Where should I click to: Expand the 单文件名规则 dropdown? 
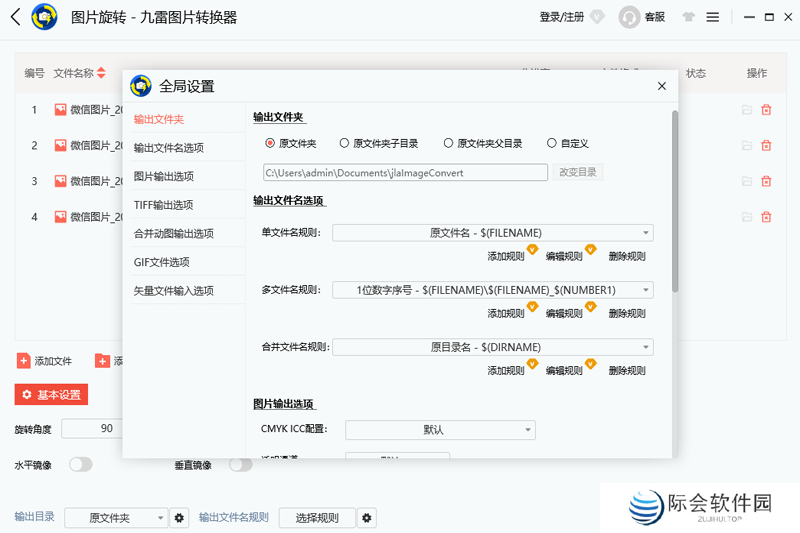point(492,233)
